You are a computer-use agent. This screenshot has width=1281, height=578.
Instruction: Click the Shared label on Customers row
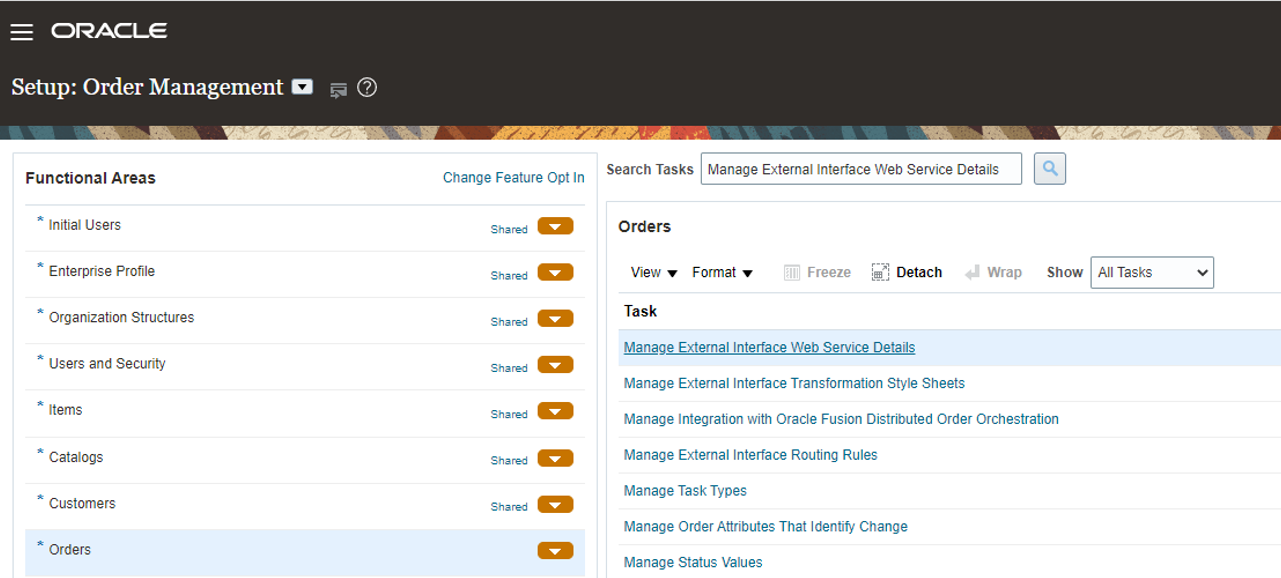pyautogui.click(x=509, y=507)
